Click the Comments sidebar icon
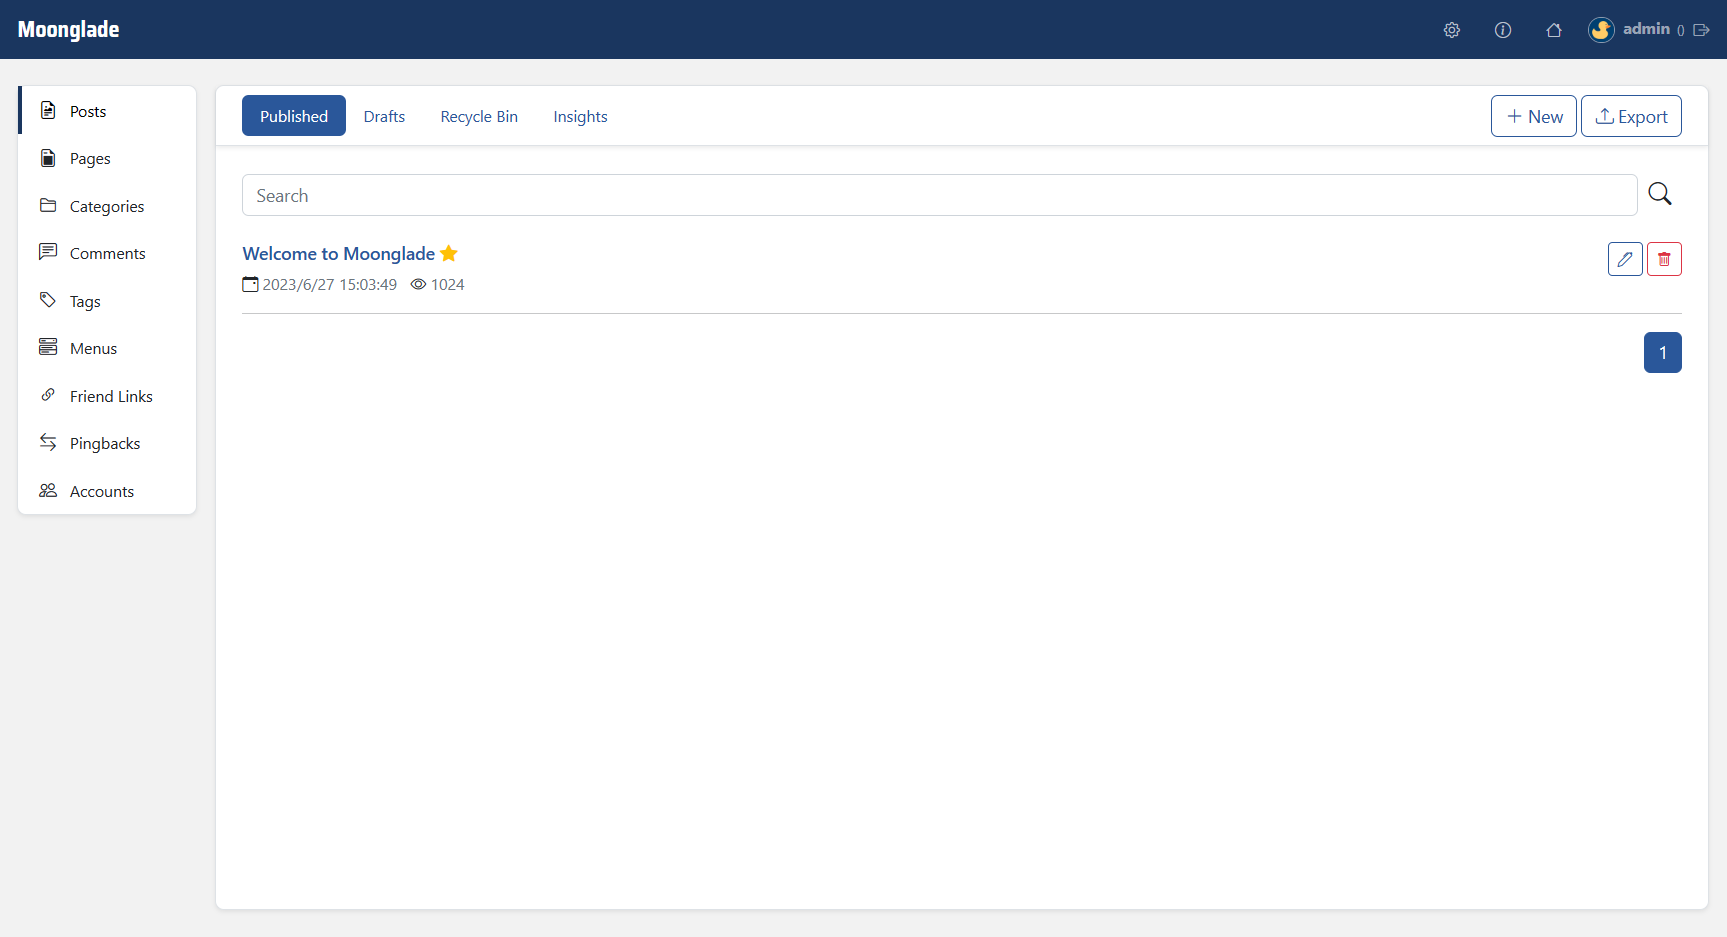This screenshot has height=937, width=1727. [x=48, y=252]
